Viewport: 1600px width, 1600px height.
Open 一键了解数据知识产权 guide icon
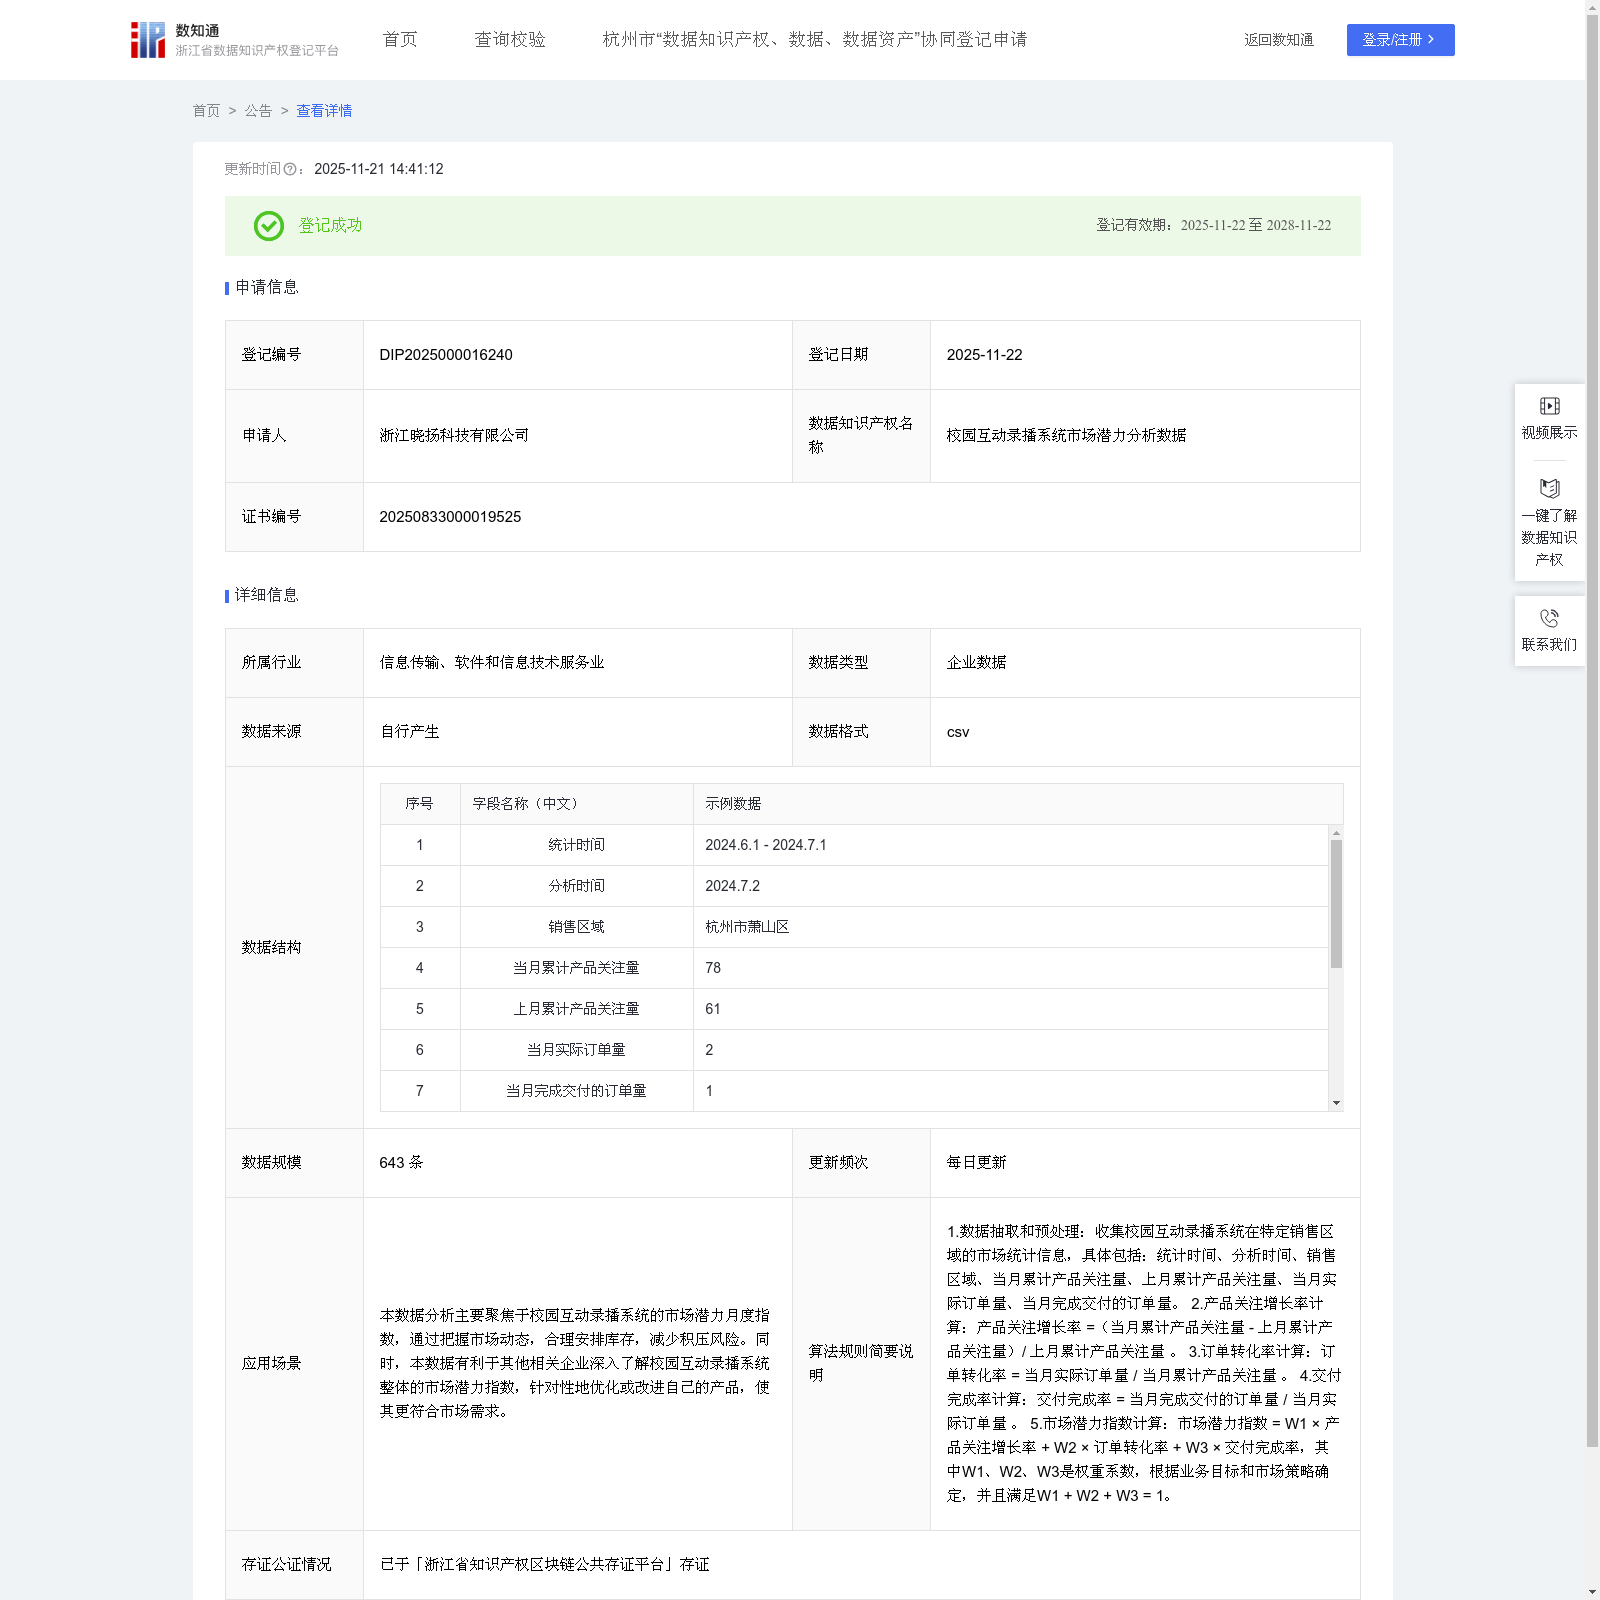(1549, 488)
